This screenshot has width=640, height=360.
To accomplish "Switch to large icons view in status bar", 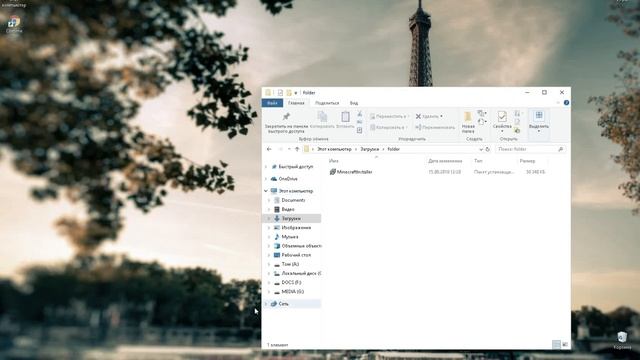I will tap(565, 345).
